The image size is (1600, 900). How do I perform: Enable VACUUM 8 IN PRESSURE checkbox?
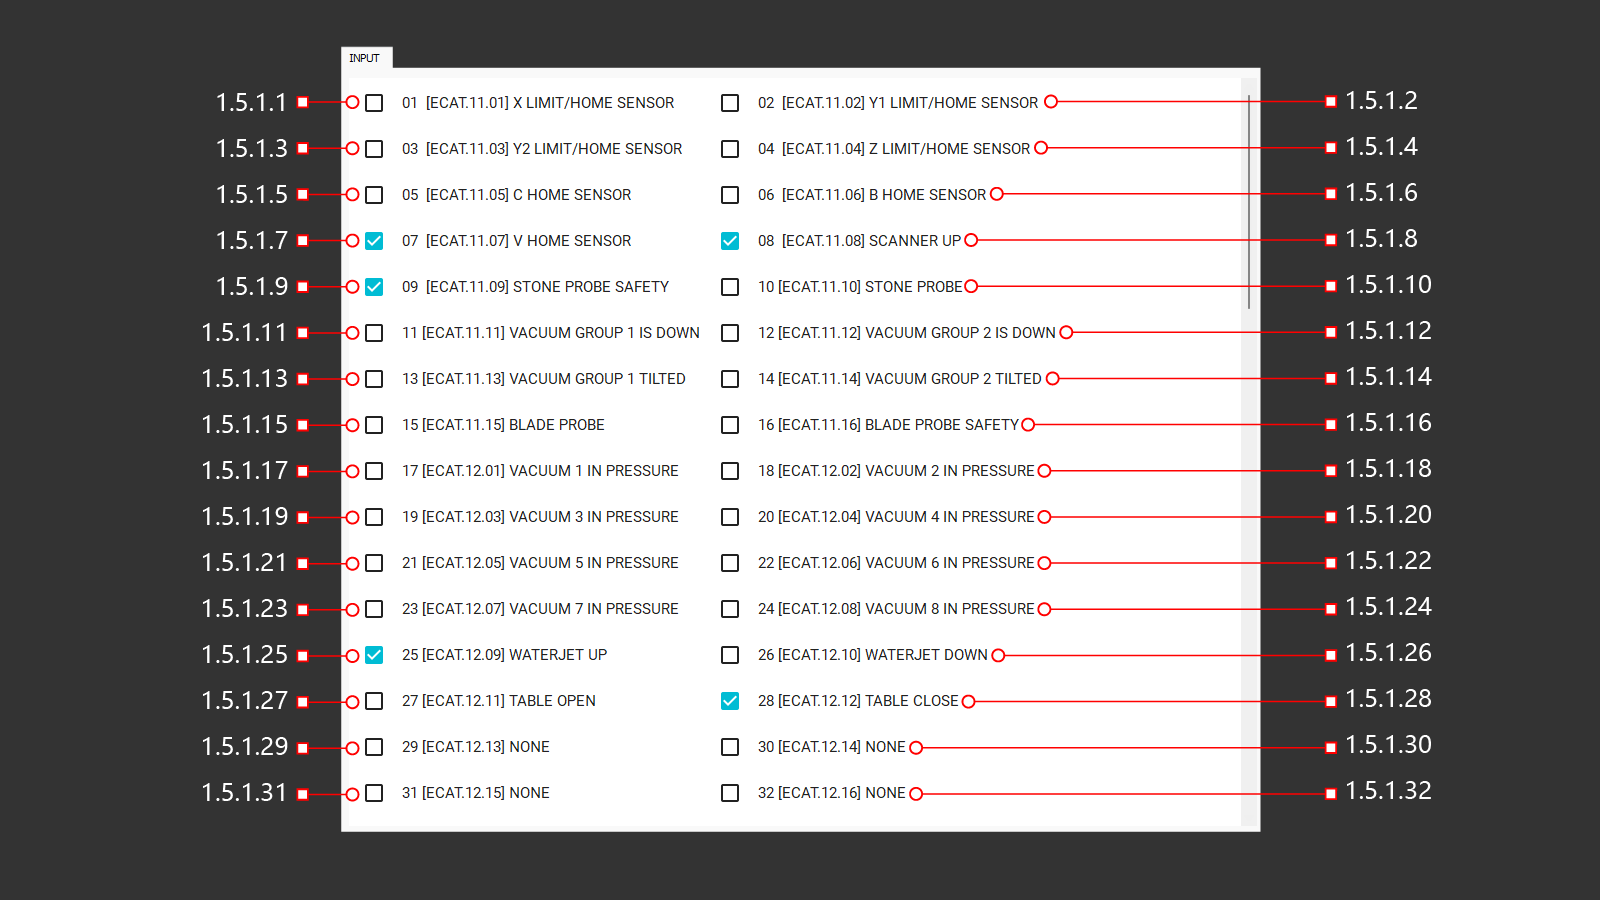[x=730, y=609]
